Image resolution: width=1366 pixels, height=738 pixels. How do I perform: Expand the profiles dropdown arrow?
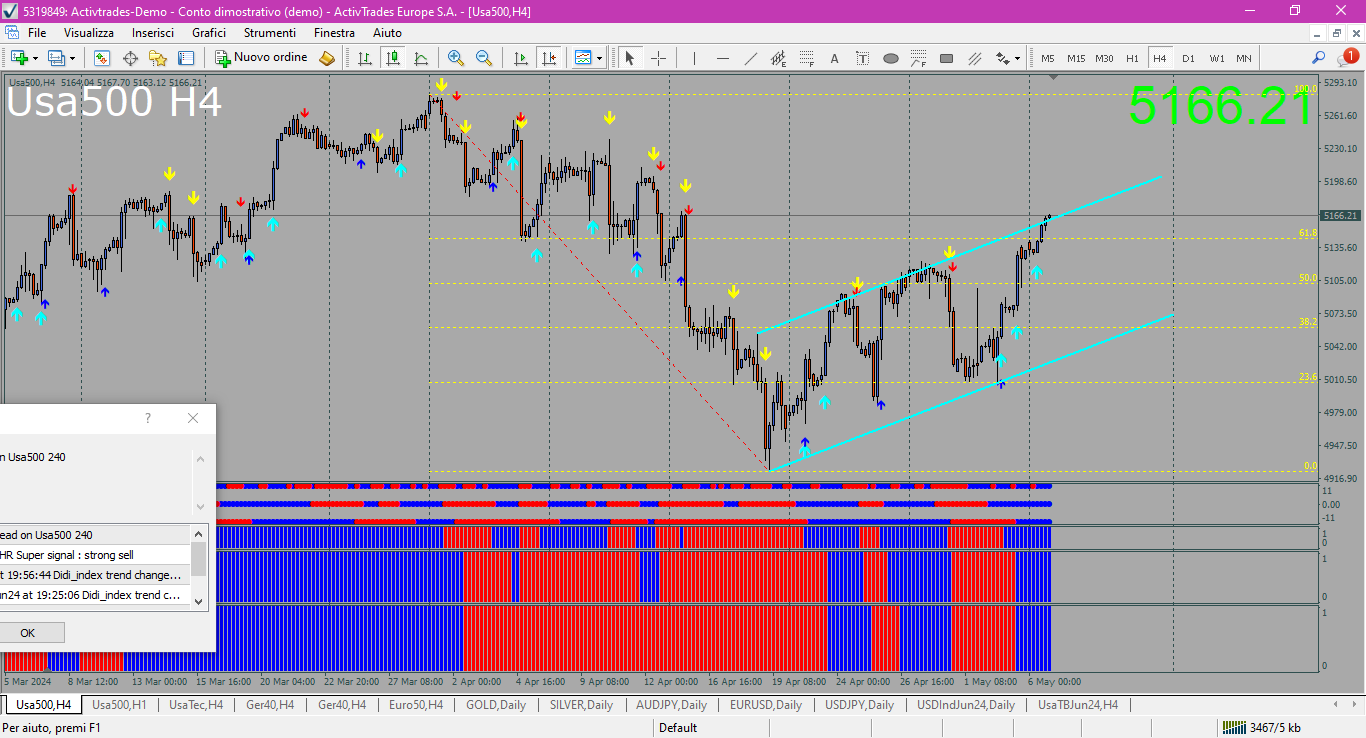point(73,58)
